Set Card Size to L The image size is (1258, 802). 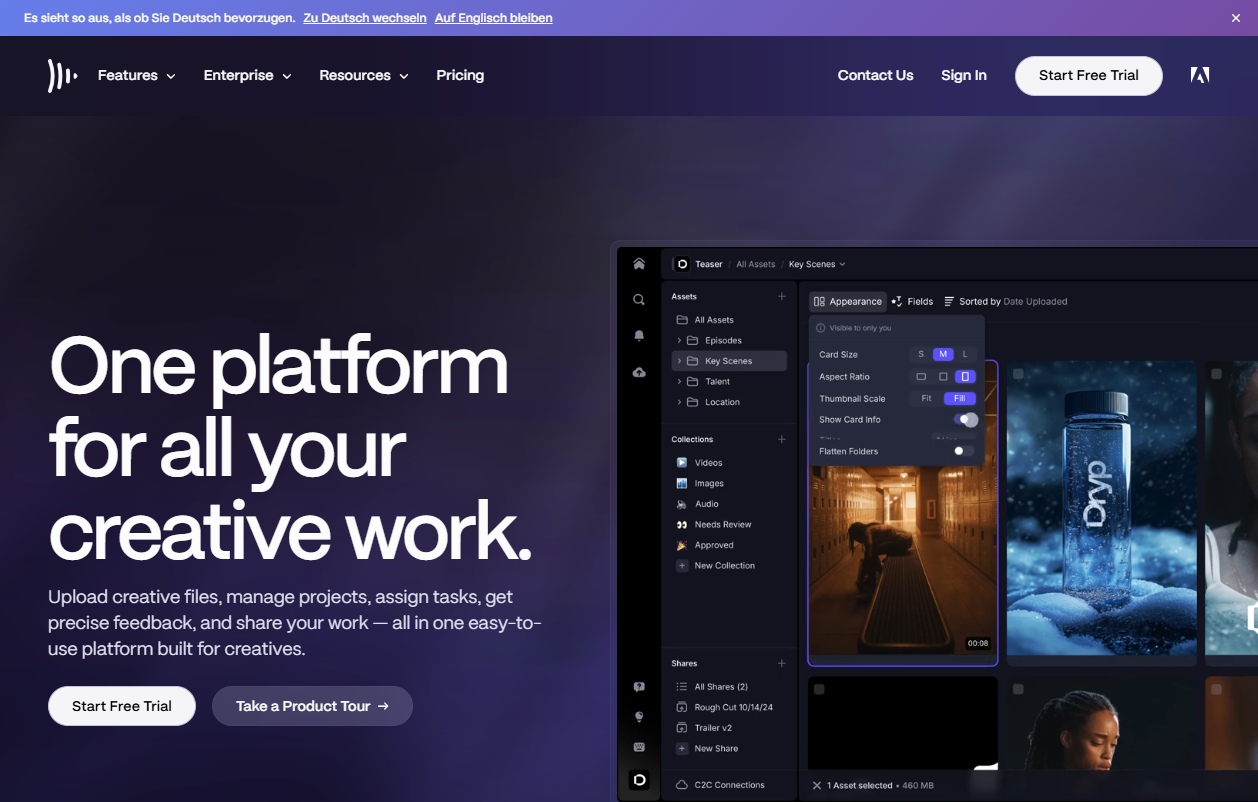point(965,354)
